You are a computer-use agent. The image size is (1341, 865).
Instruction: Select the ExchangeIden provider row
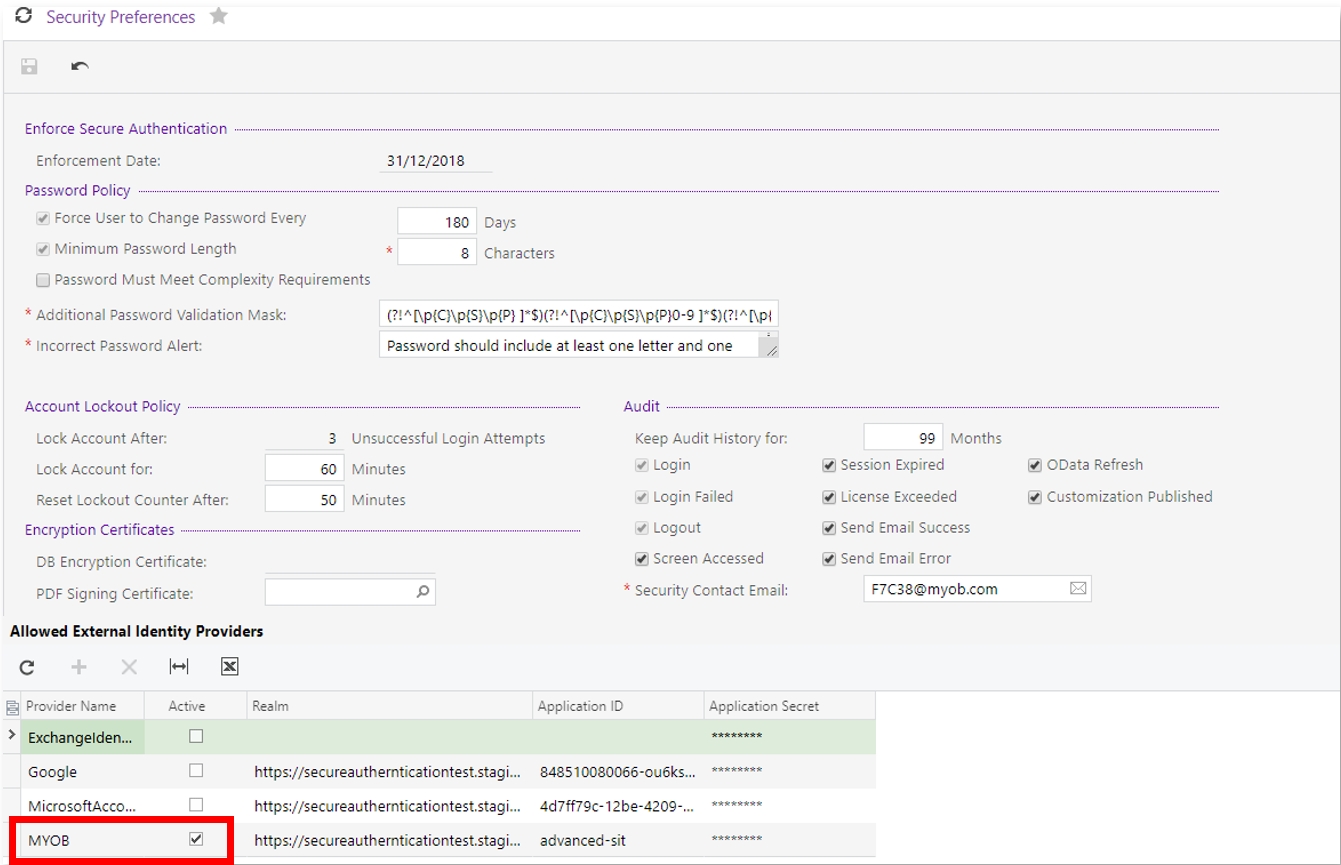pos(80,738)
